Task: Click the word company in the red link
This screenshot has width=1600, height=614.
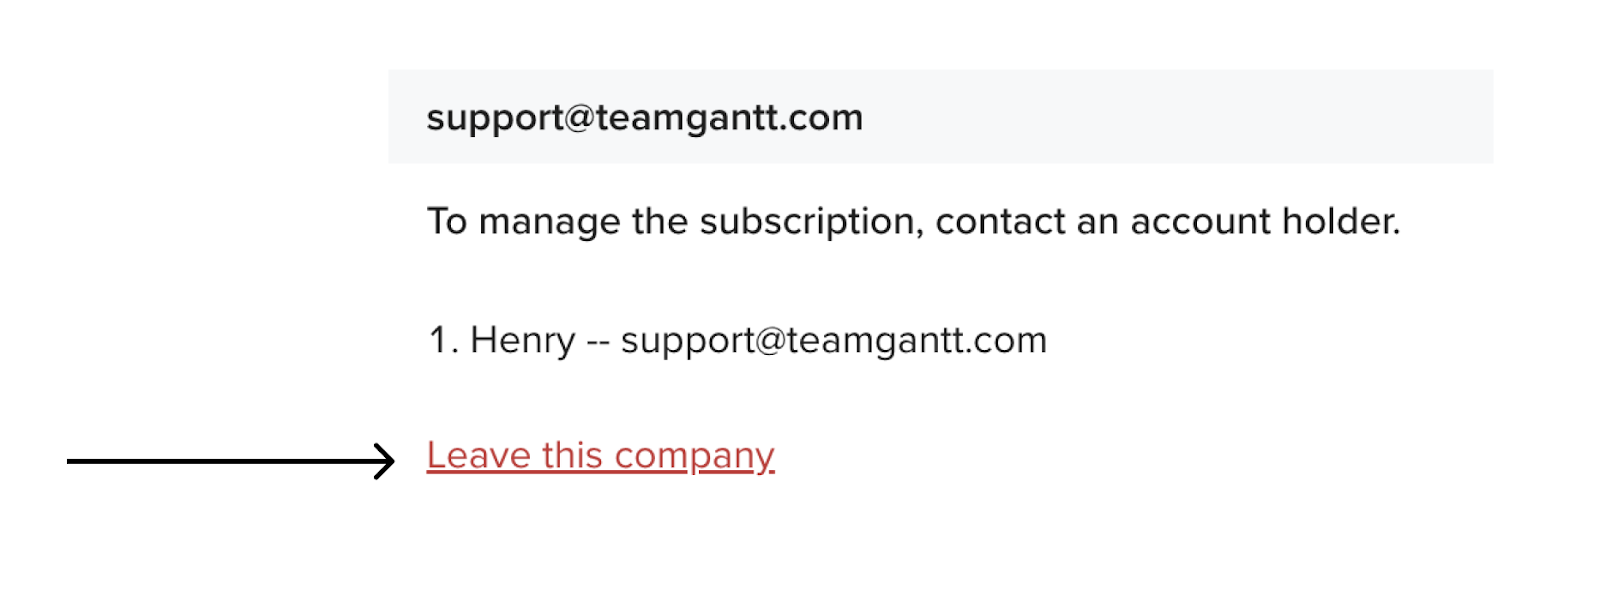Action: pyautogui.click(x=694, y=458)
